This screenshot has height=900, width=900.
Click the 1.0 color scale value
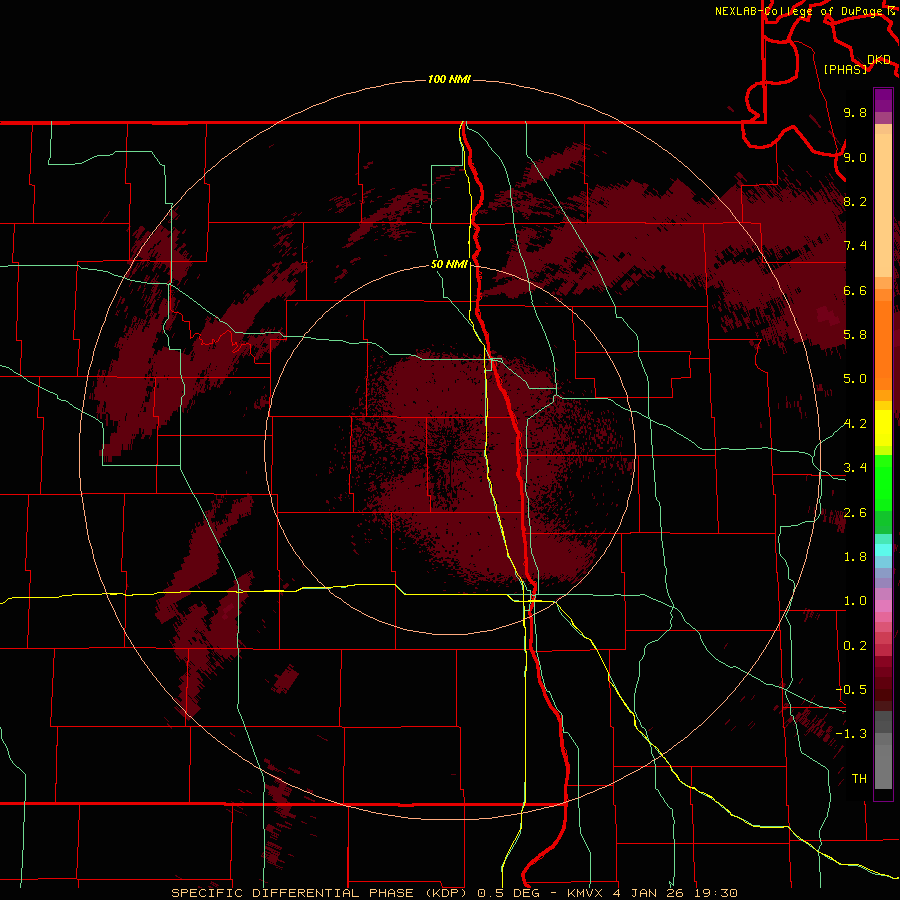coord(855,601)
